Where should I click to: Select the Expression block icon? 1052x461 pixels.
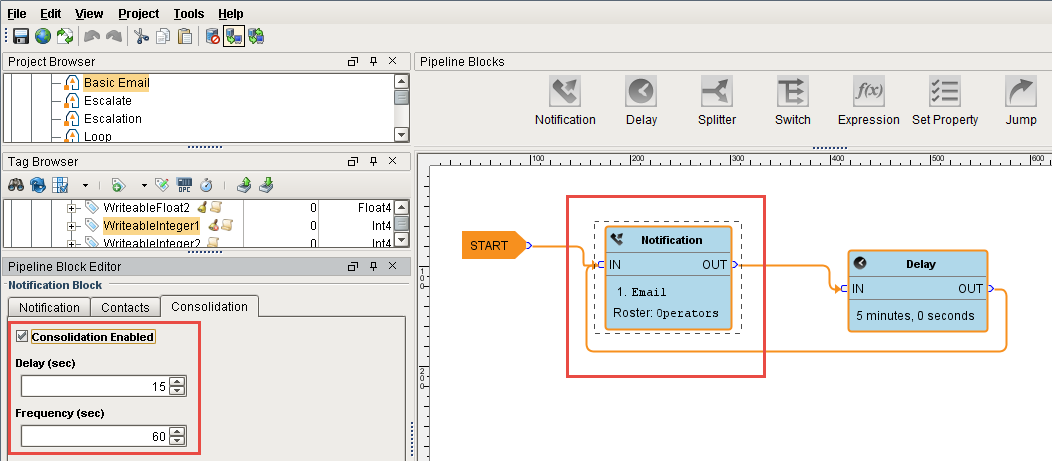click(868, 93)
